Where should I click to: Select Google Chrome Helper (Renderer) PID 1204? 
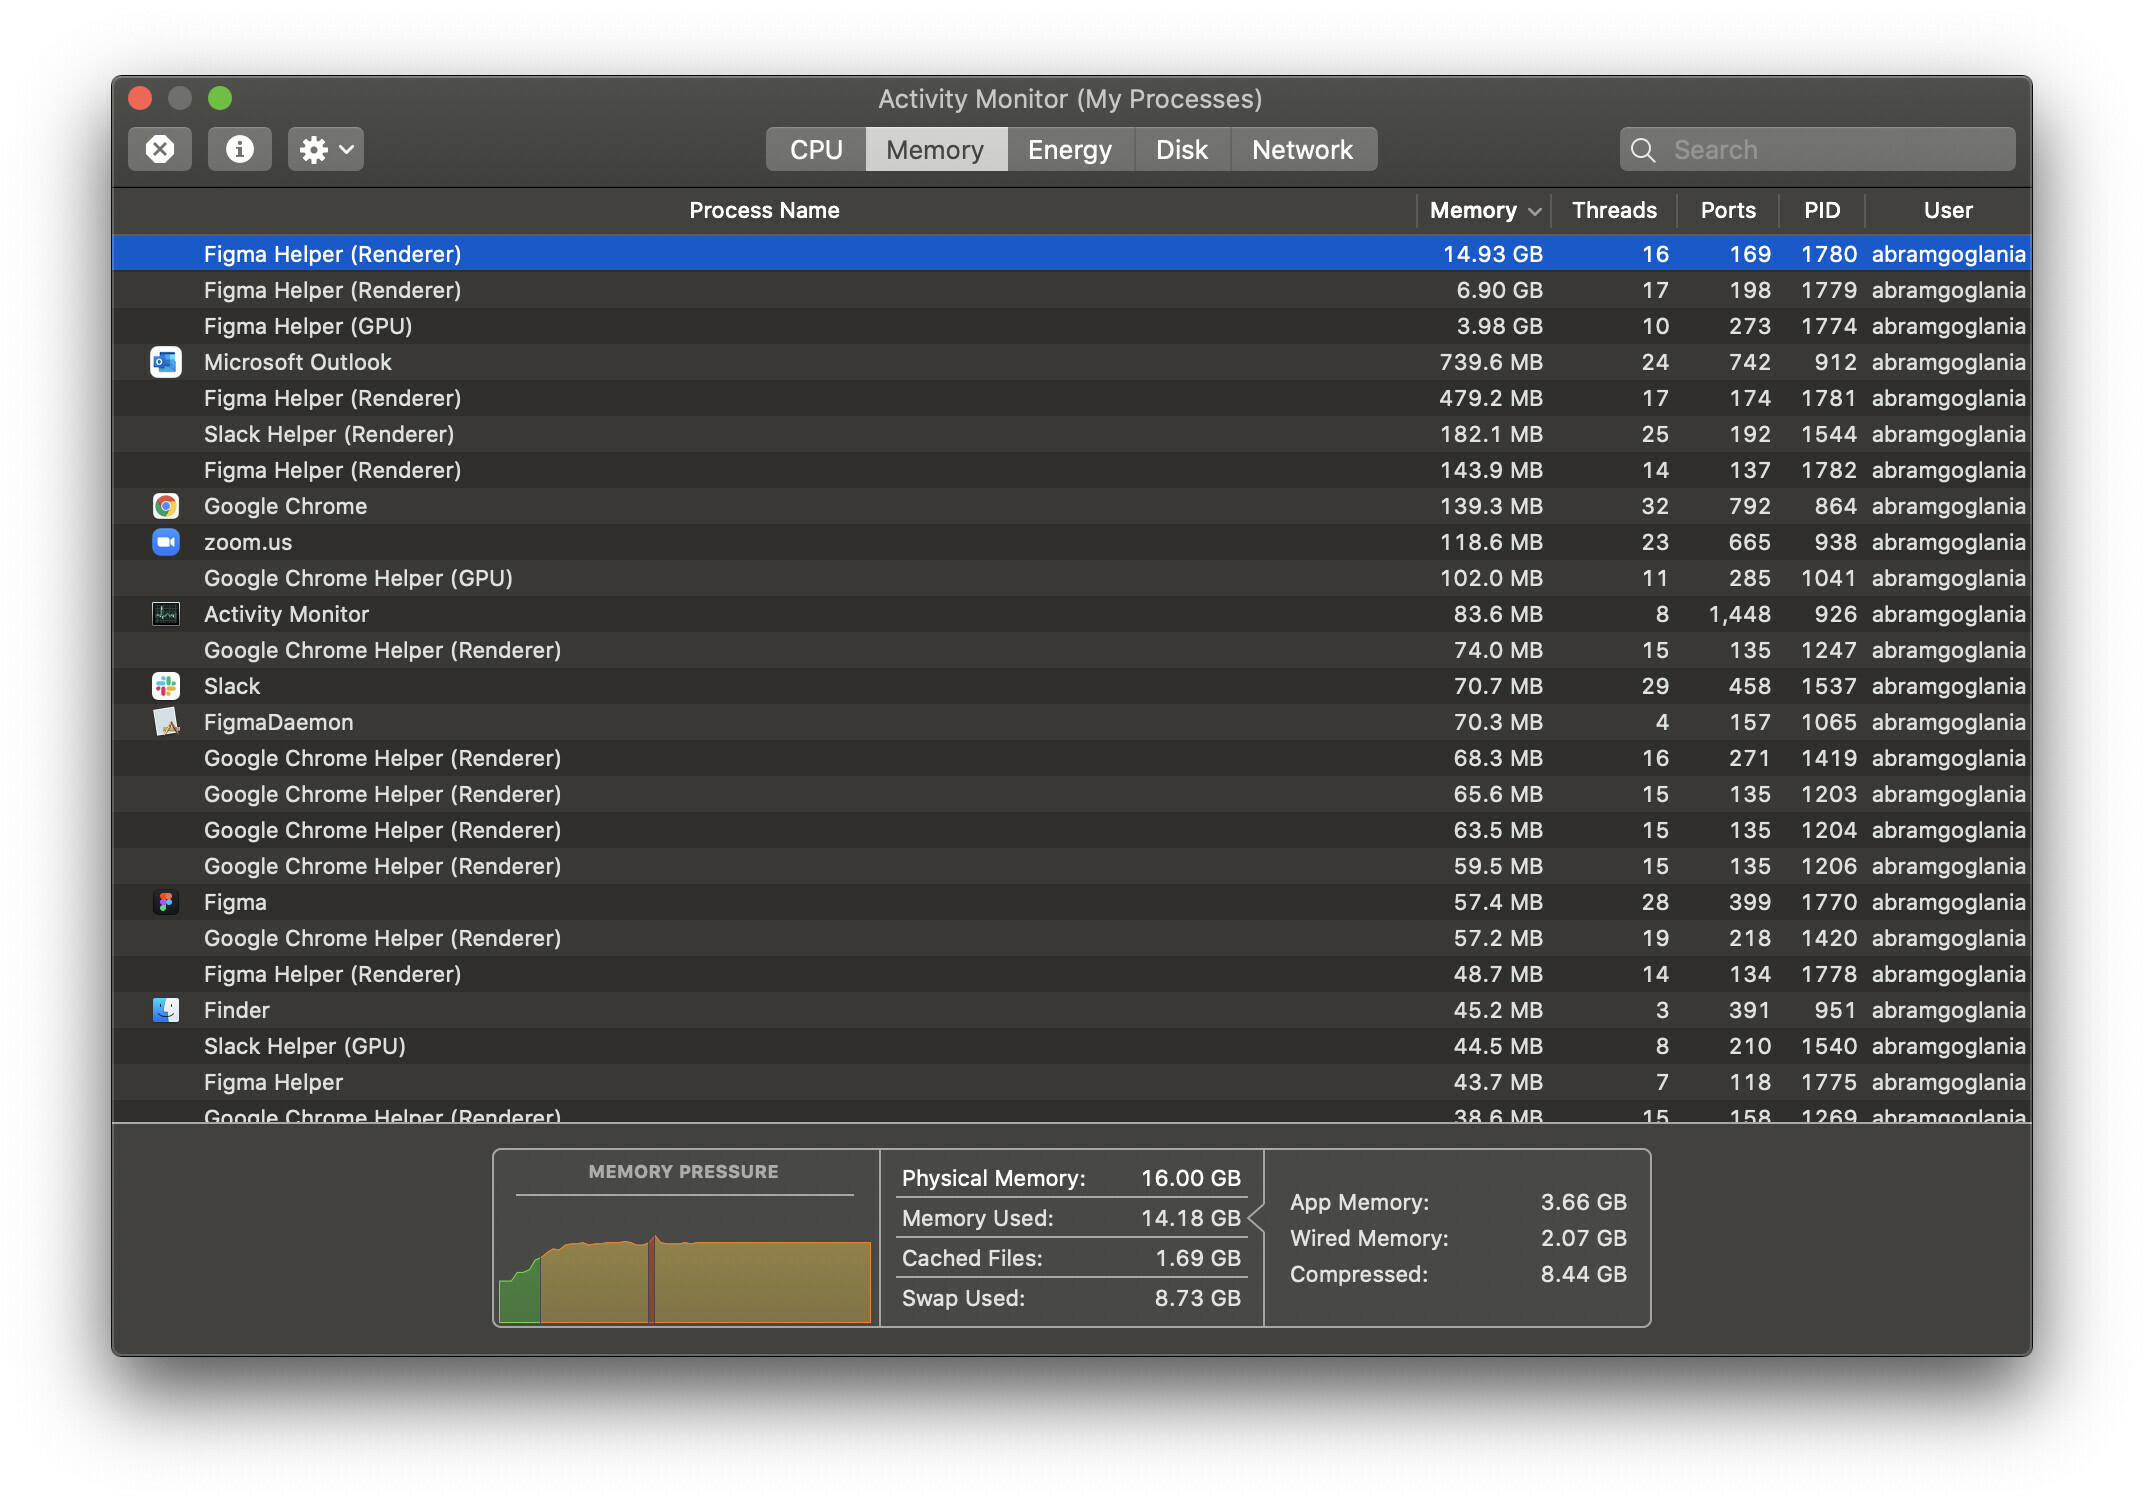click(1072, 830)
